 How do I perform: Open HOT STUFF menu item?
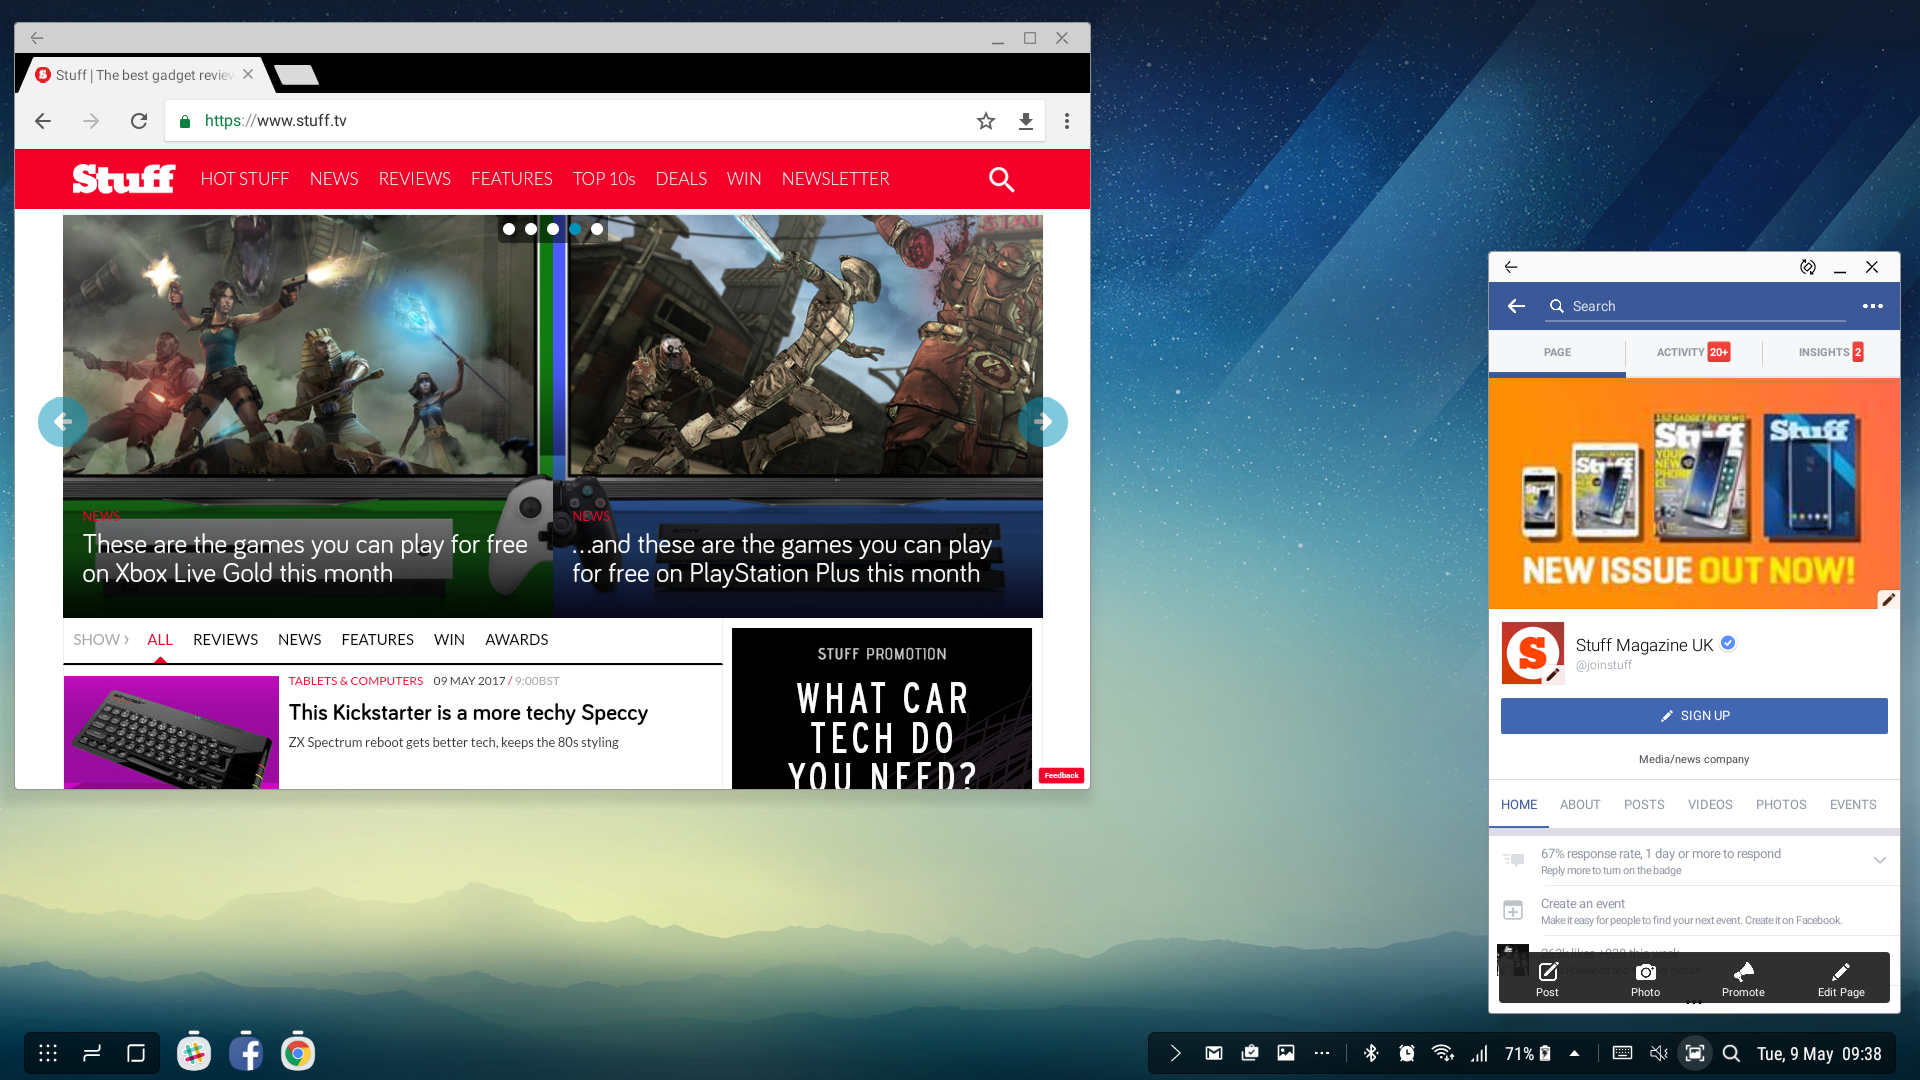[245, 179]
